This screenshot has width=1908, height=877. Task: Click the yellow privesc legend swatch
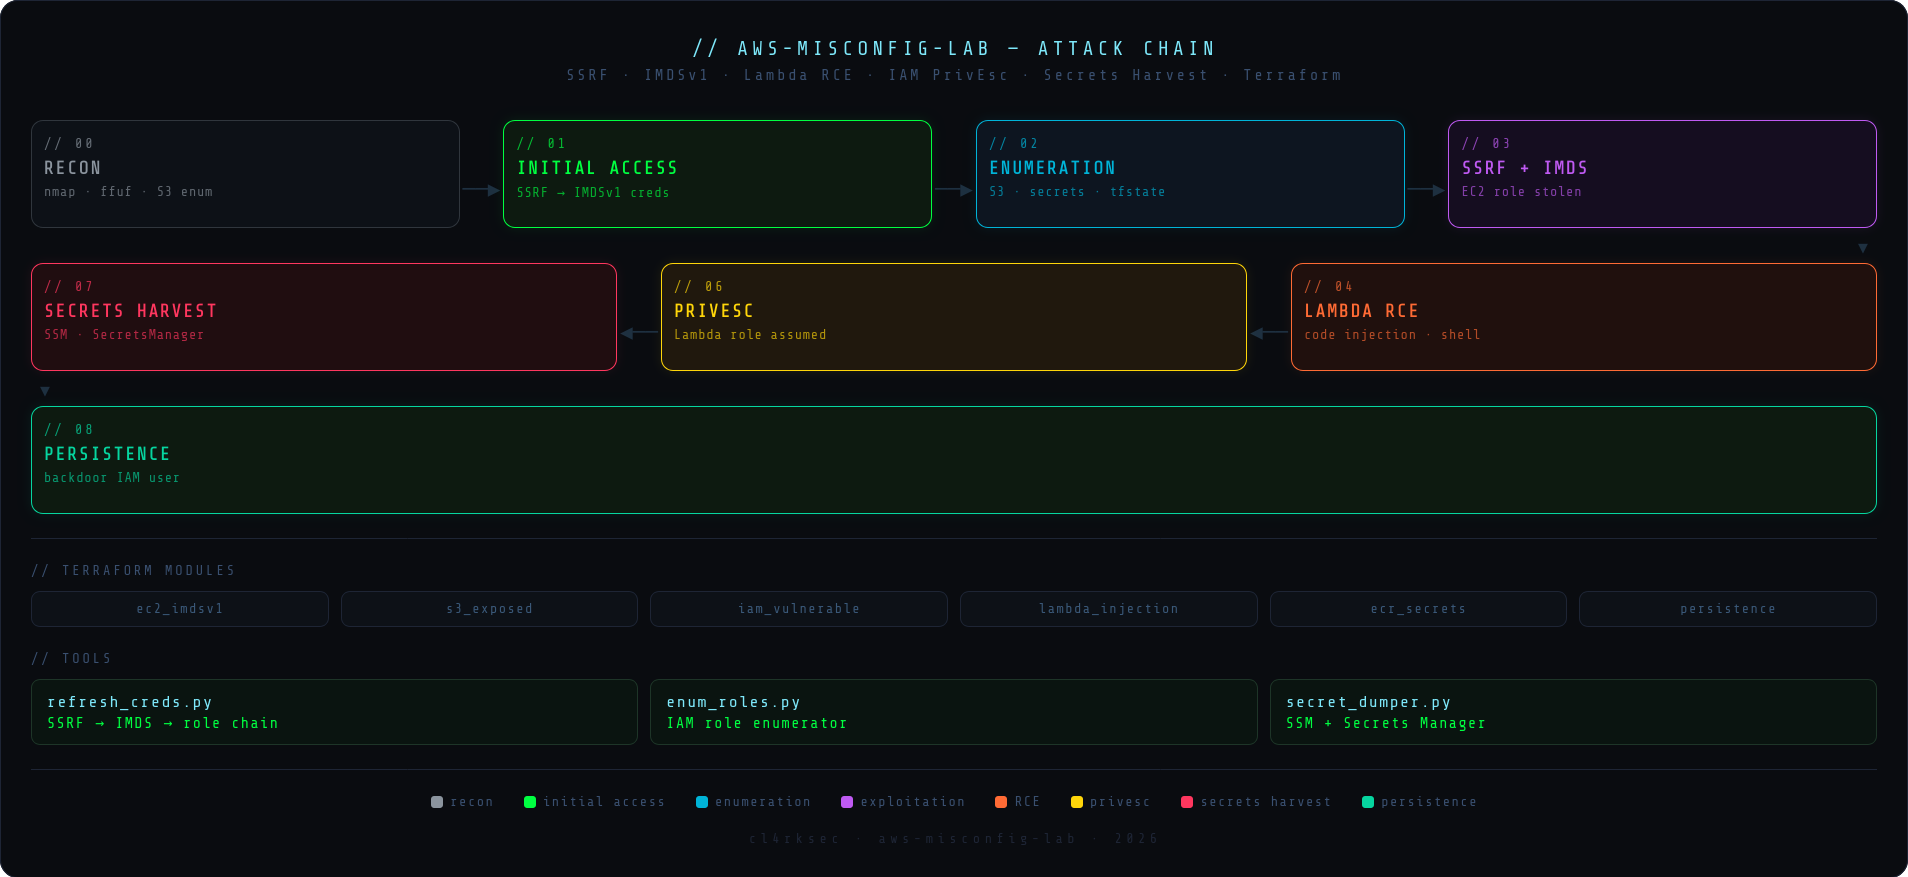point(1077,802)
